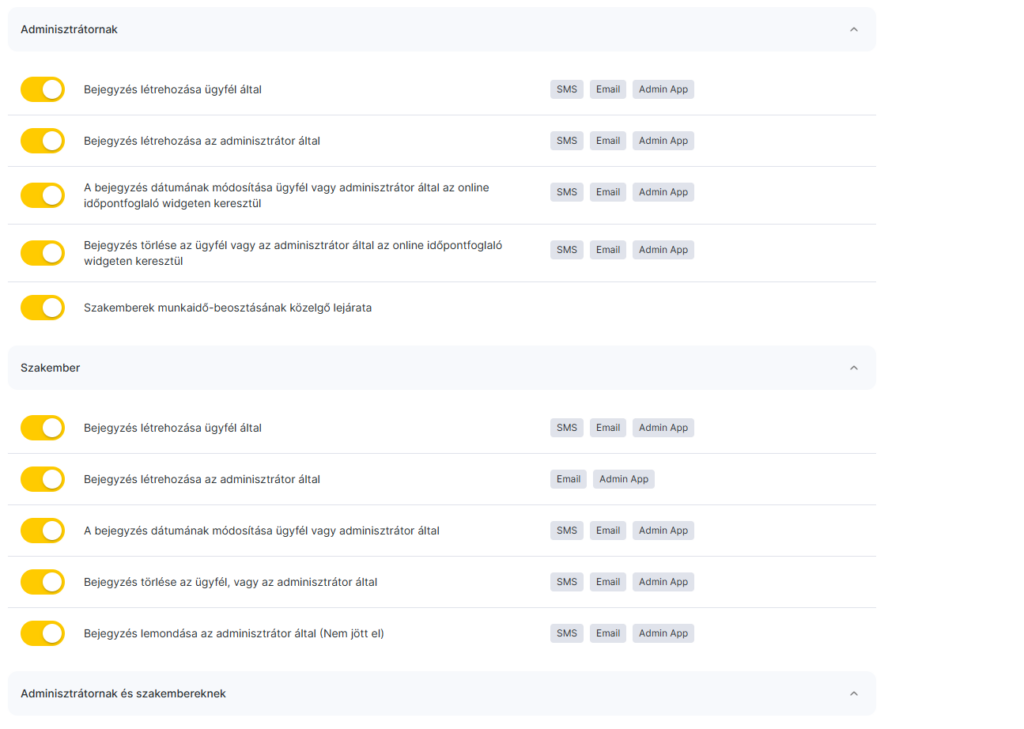Collapse the Adminisztrátornak section chevron
This screenshot has height=729, width=1024.
coord(853,30)
